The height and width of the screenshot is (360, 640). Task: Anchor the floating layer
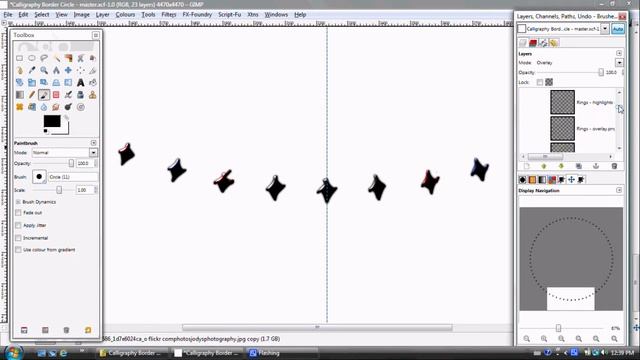pos(596,166)
